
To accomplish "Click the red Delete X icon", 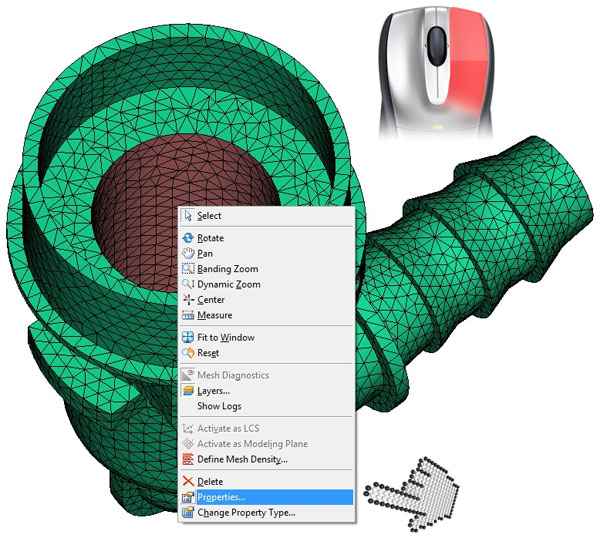I will click(188, 482).
